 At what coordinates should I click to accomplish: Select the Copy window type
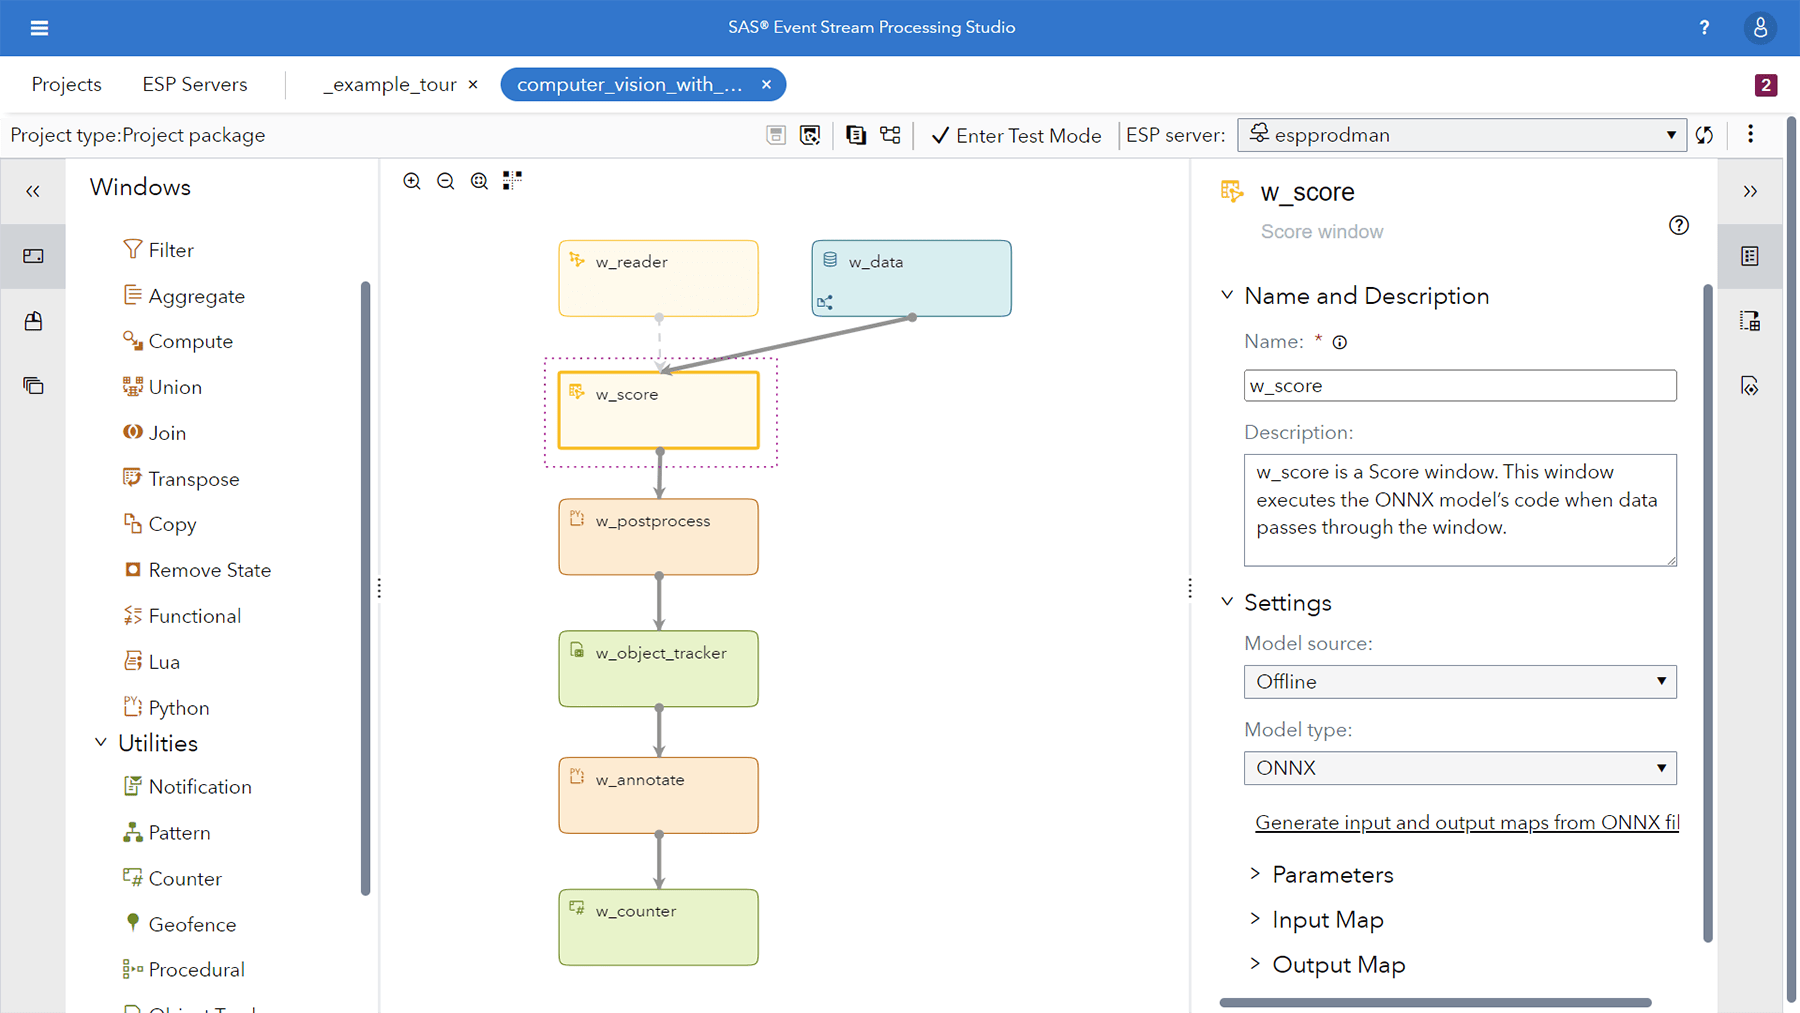click(x=159, y=524)
